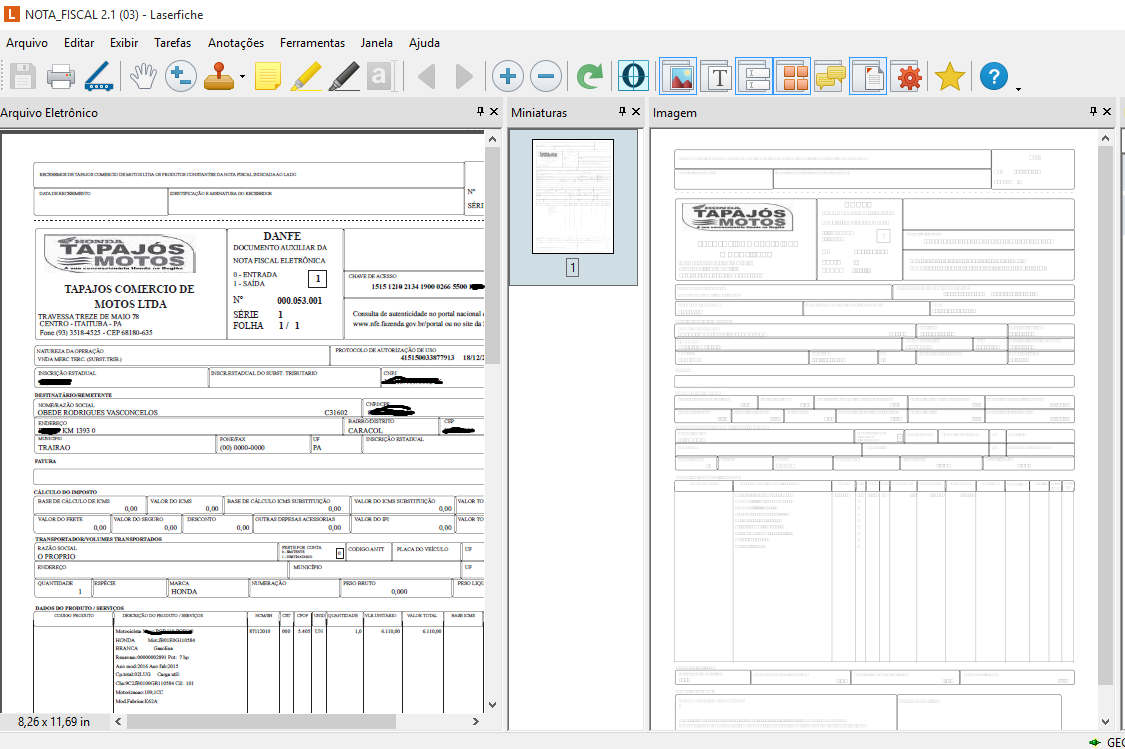Select page 1 thumbnail in Miniaturas

[x=573, y=196]
